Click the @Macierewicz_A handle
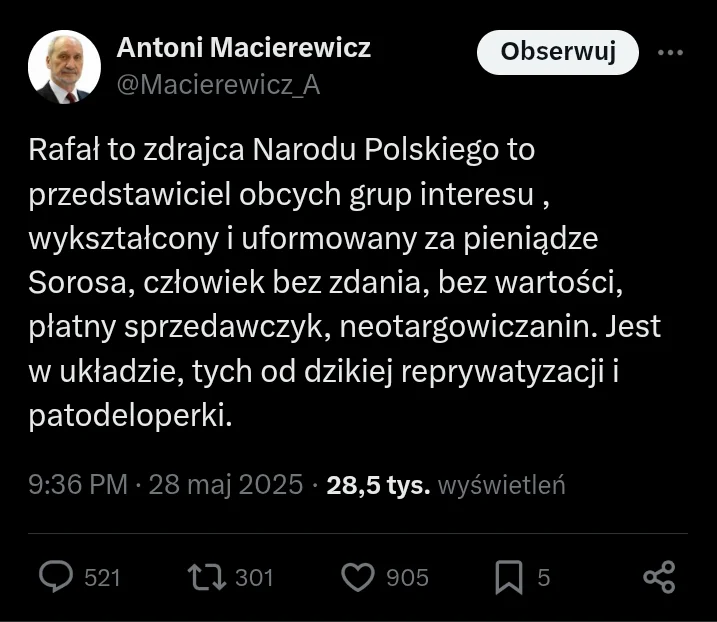 point(219,85)
